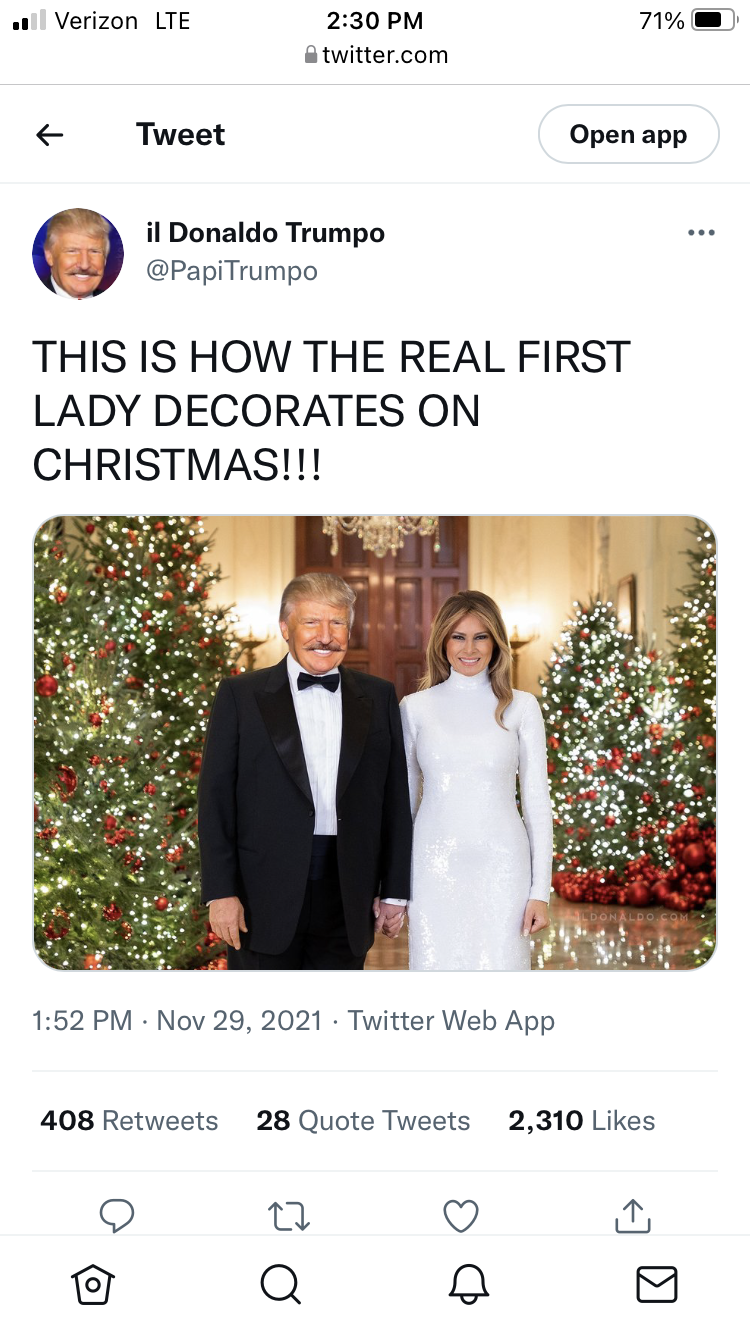The height and width of the screenshot is (1334, 750).
Task: Open the Notifications bell tab
Action: pyautogui.click(x=469, y=1284)
